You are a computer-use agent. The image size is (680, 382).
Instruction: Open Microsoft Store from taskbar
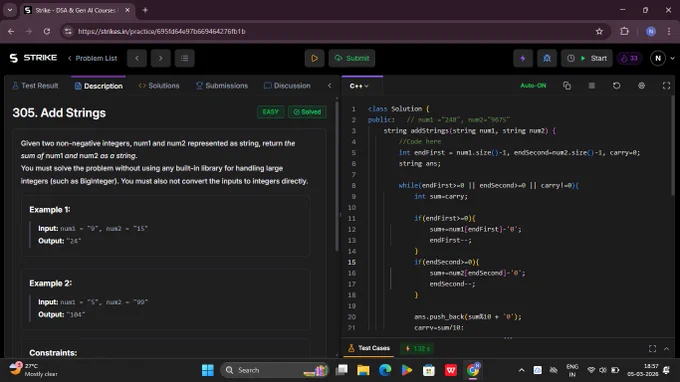(x=429, y=370)
